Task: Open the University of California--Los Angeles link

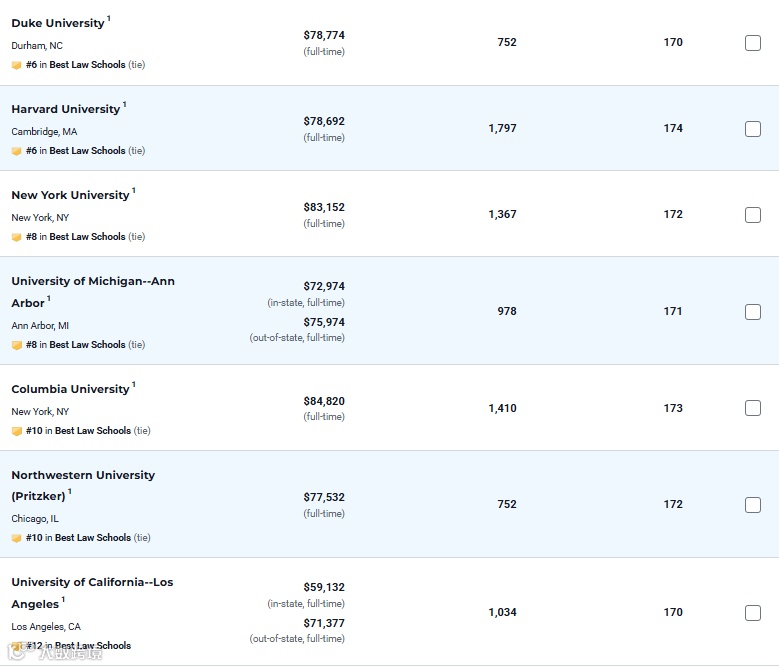Action: pos(92,593)
